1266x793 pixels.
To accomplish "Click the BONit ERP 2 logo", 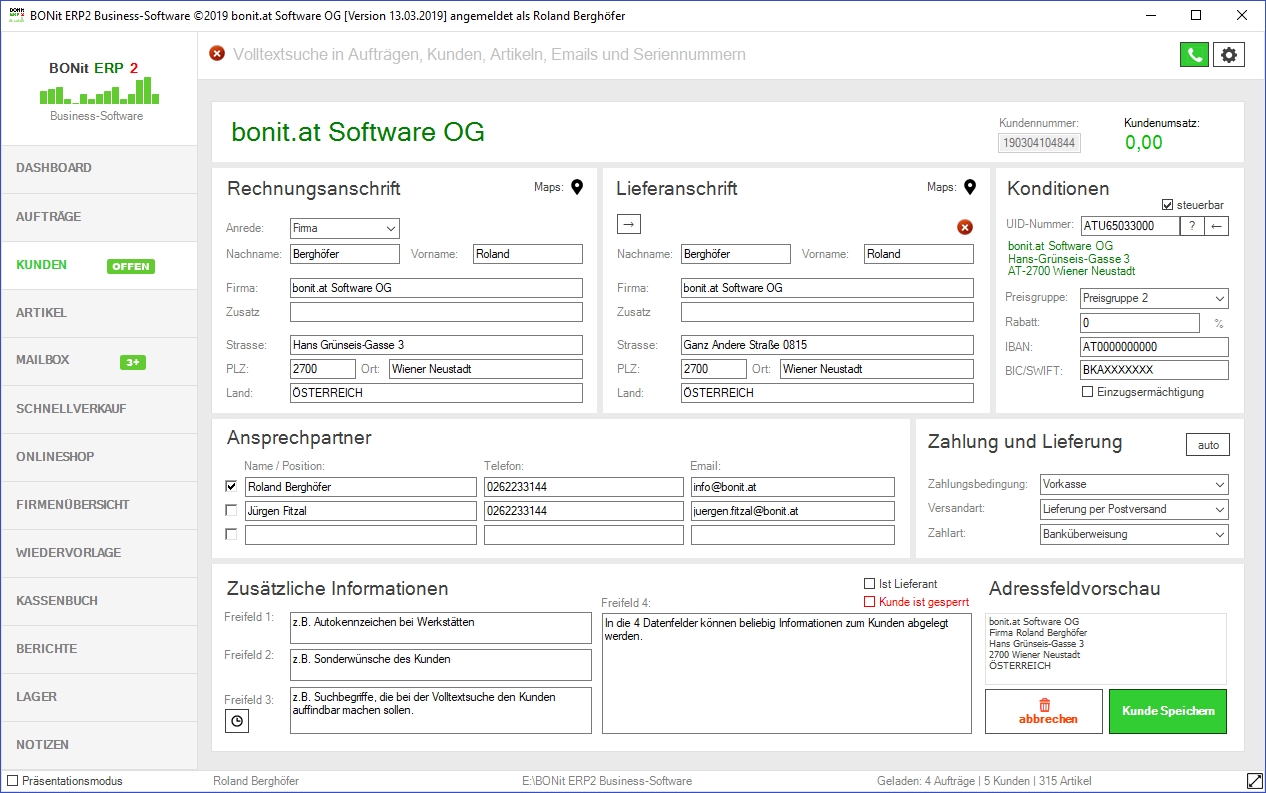I will [97, 93].
